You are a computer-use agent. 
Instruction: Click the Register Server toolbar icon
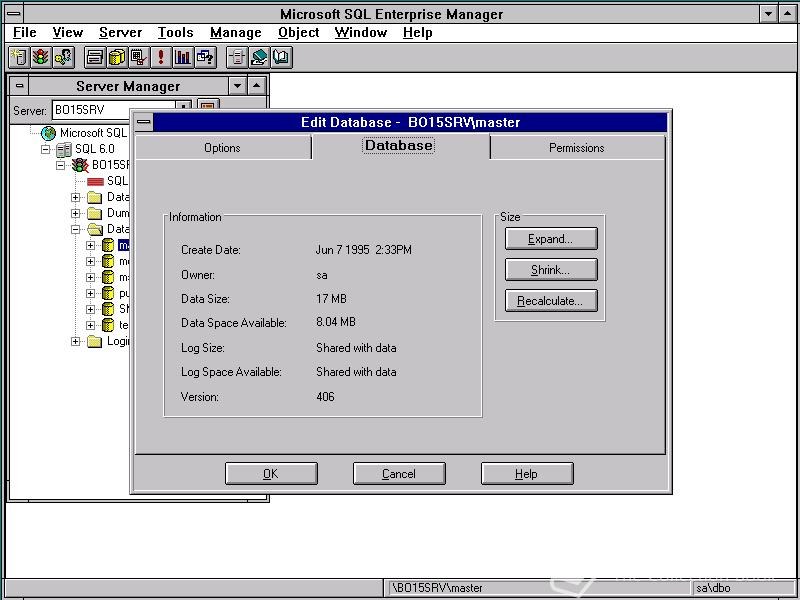(19, 57)
